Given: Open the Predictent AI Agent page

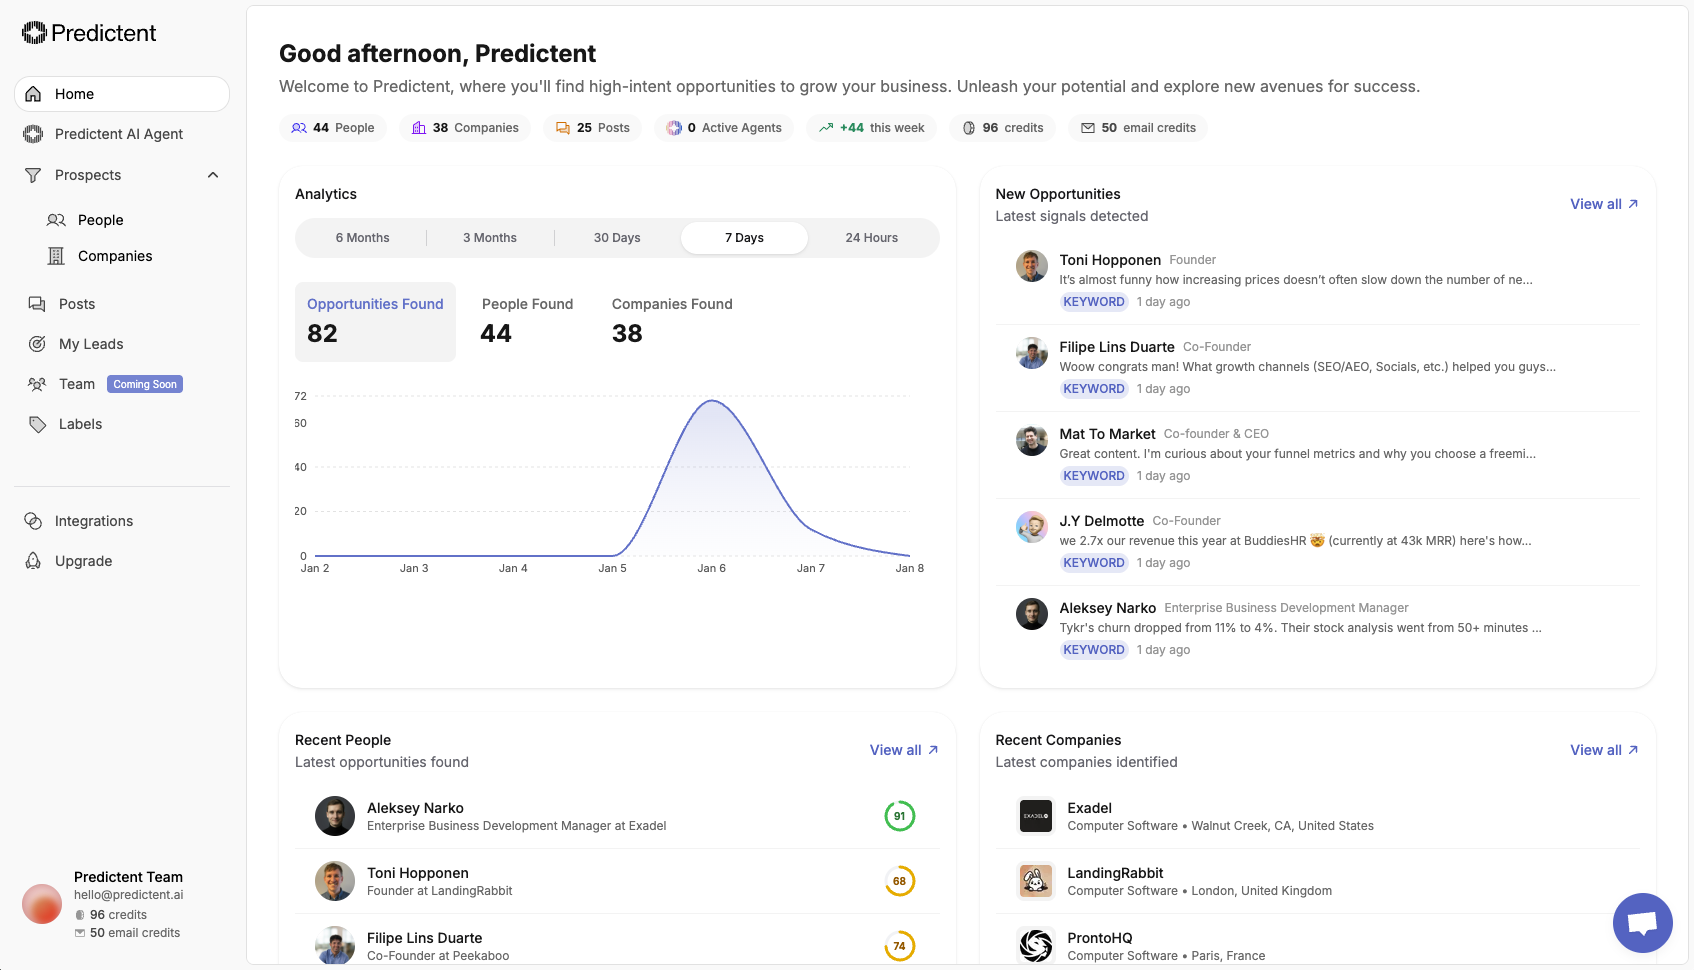Looking at the screenshot, I should tap(120, 133).
